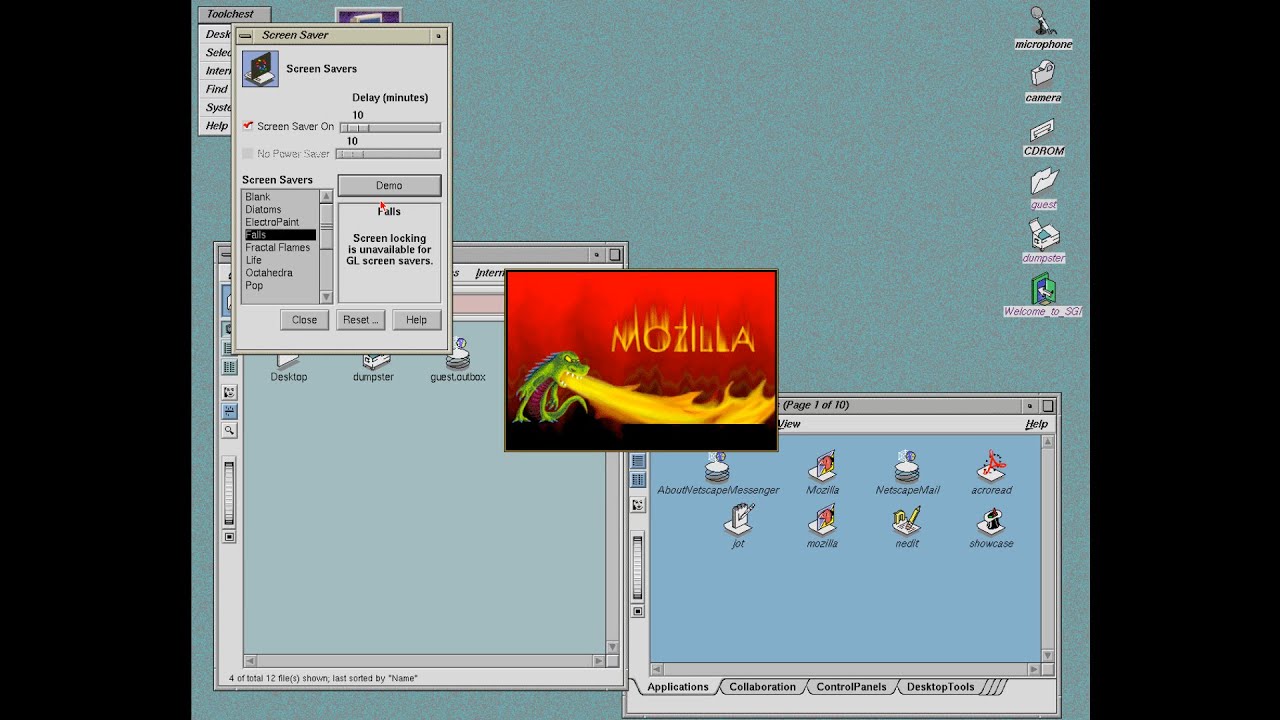1280x720 pixels.
Task: Open the Toolchest Help menu
Action: point(217,126)
